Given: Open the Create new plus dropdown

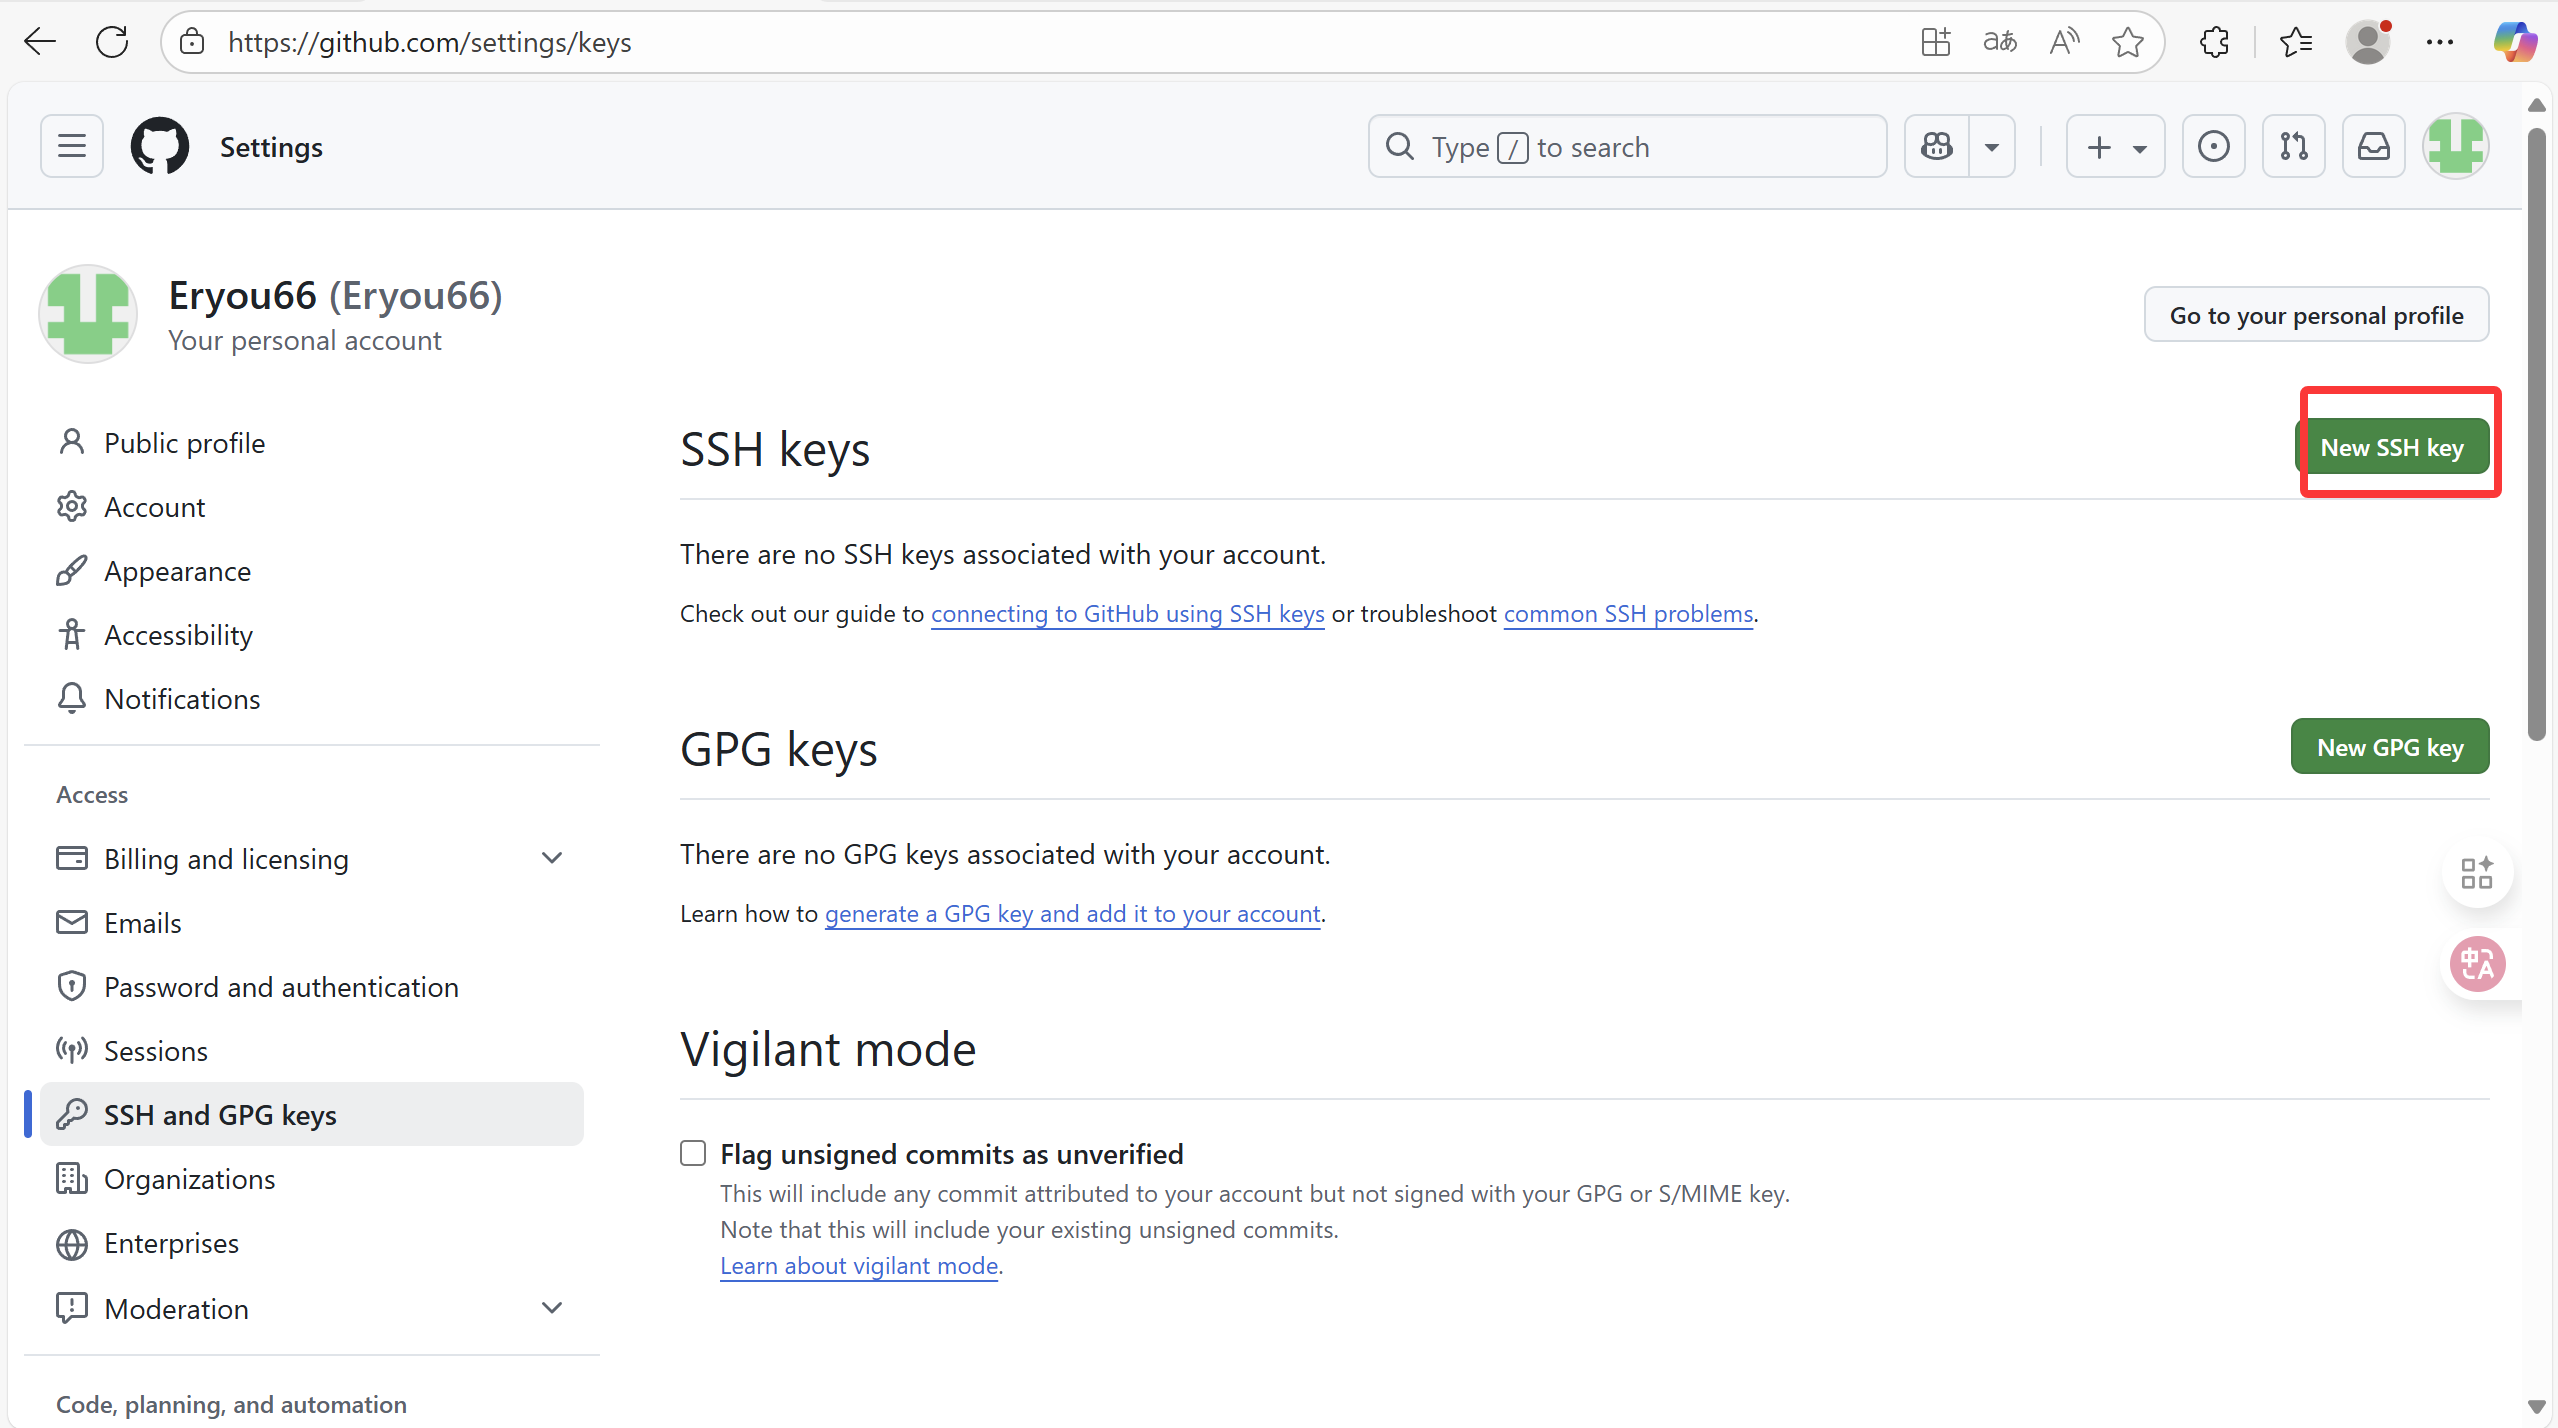Looking at the screenshot, I should pos(2115,147).
